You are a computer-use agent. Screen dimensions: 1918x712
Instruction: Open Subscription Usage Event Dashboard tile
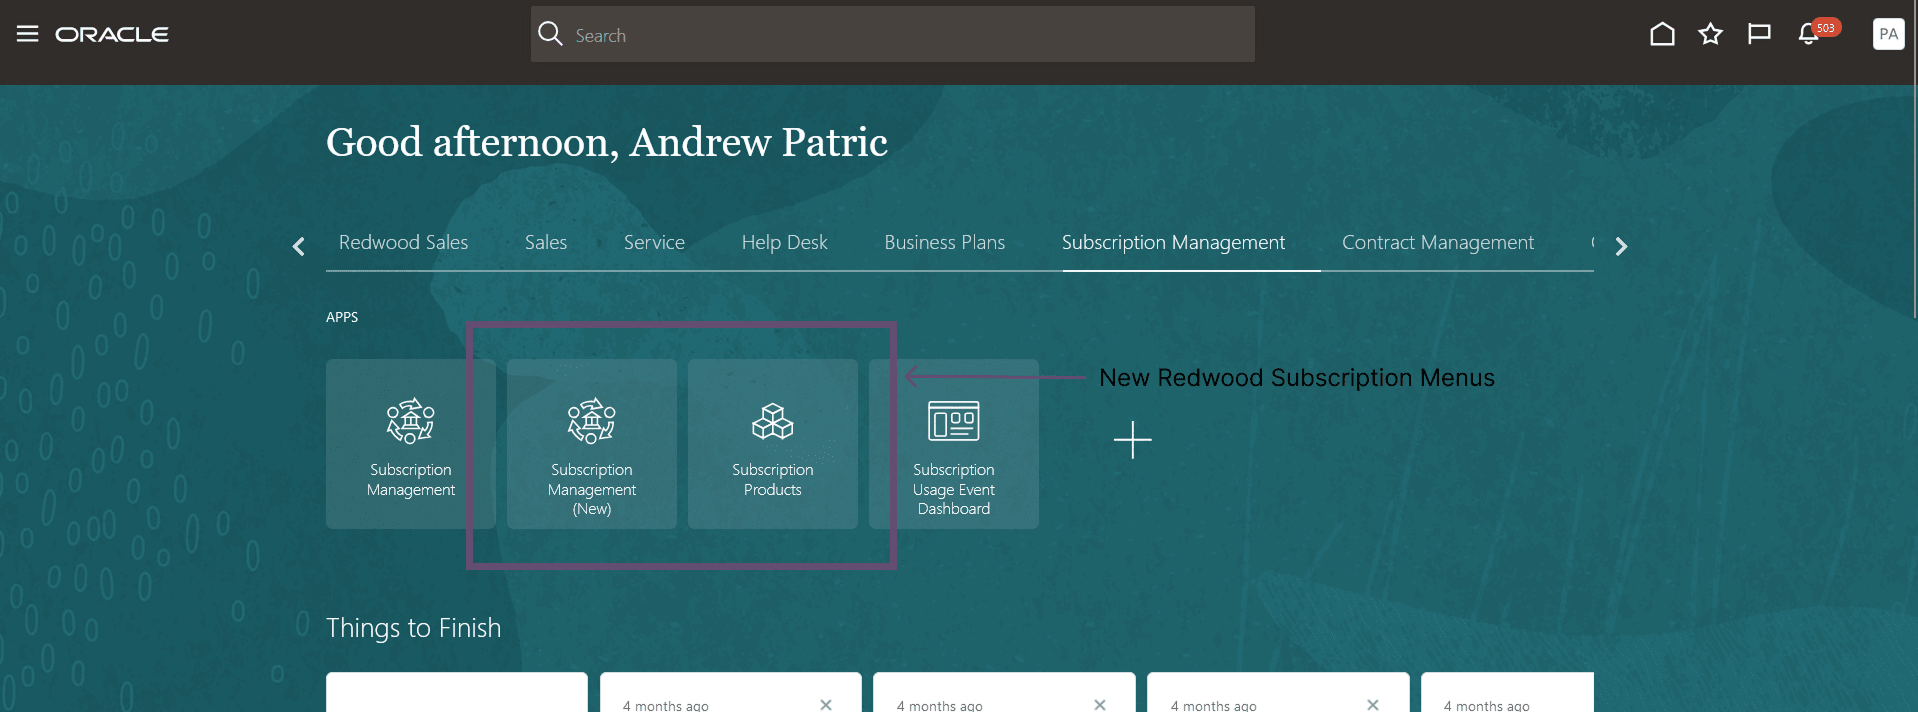pyautogui.click(x=954, y=444)
